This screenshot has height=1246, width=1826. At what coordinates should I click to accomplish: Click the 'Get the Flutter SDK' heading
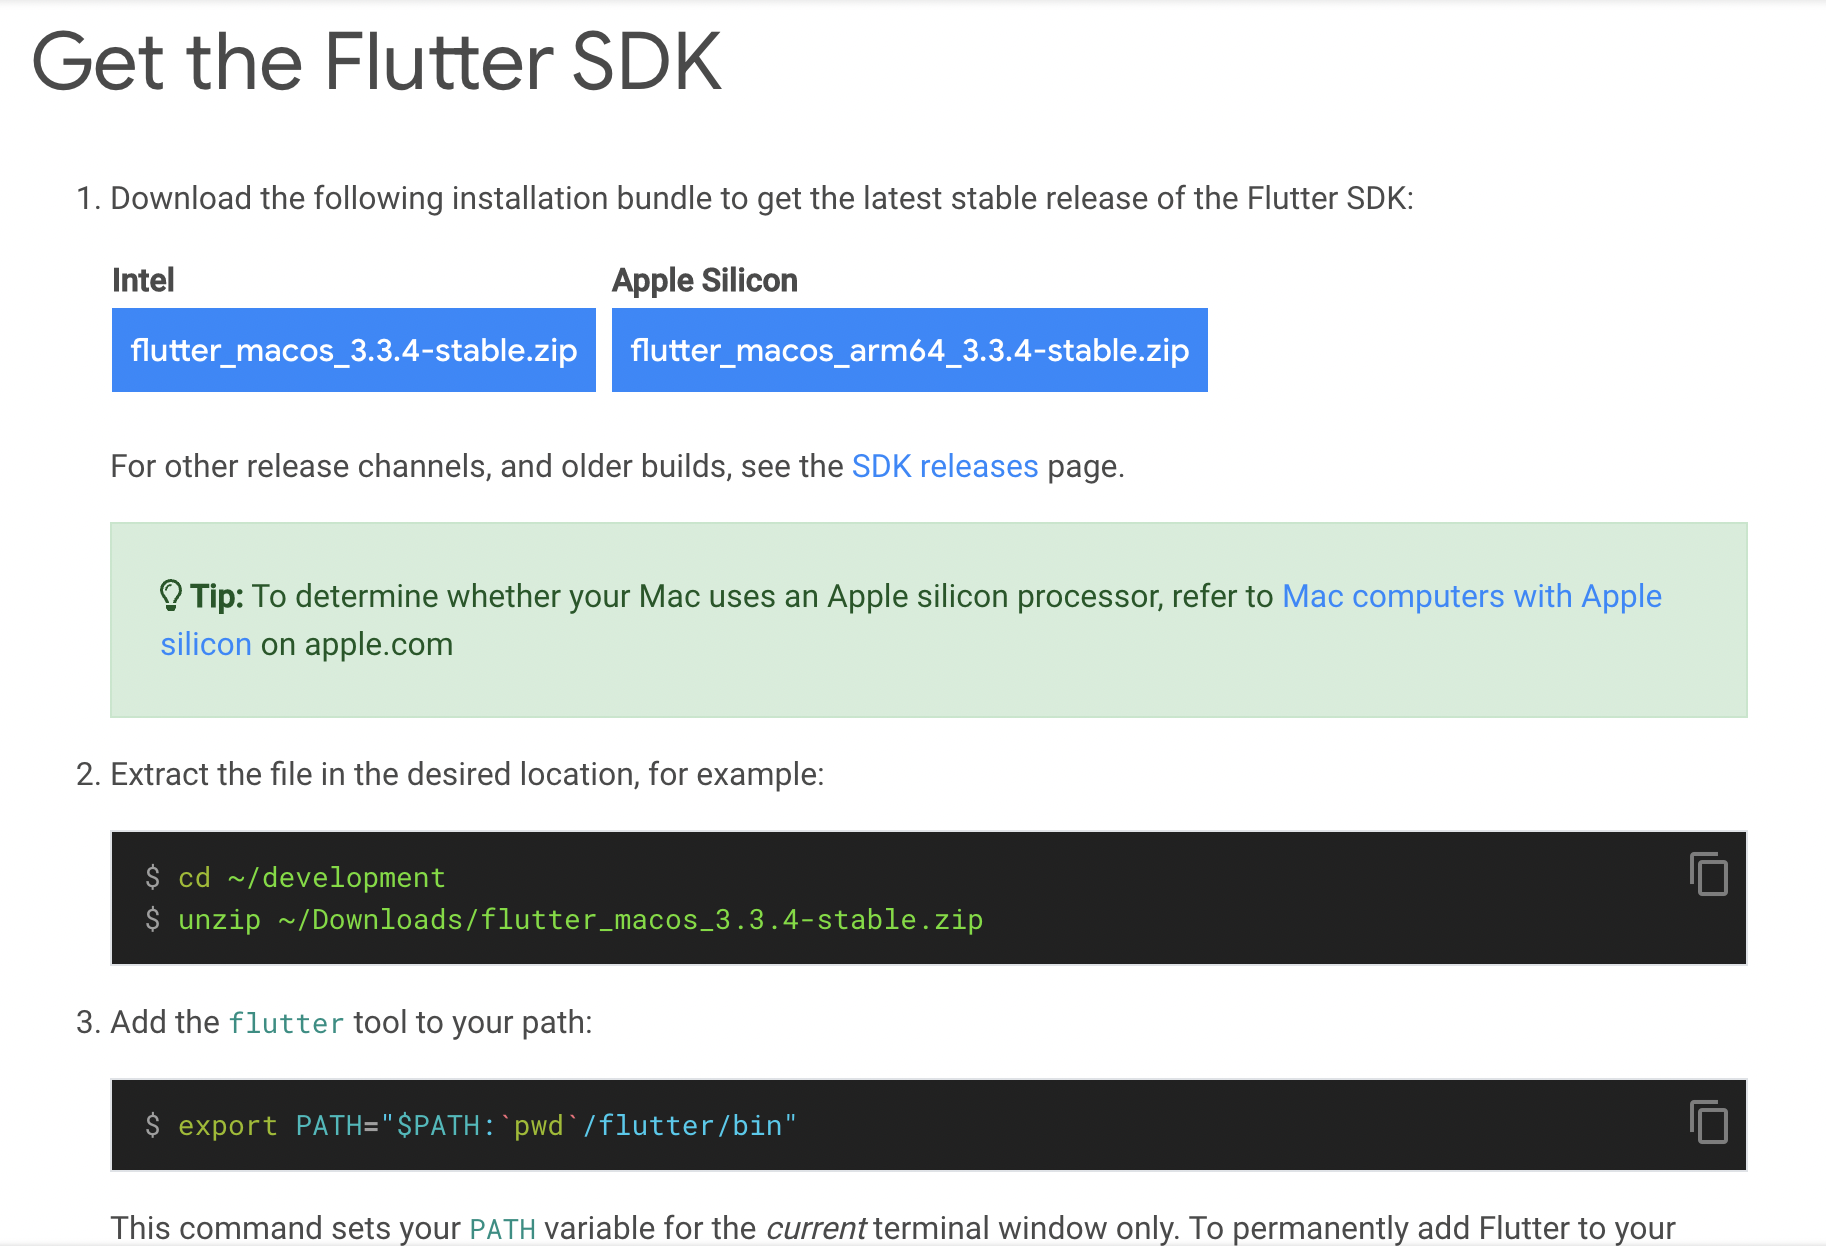point(377,62)
